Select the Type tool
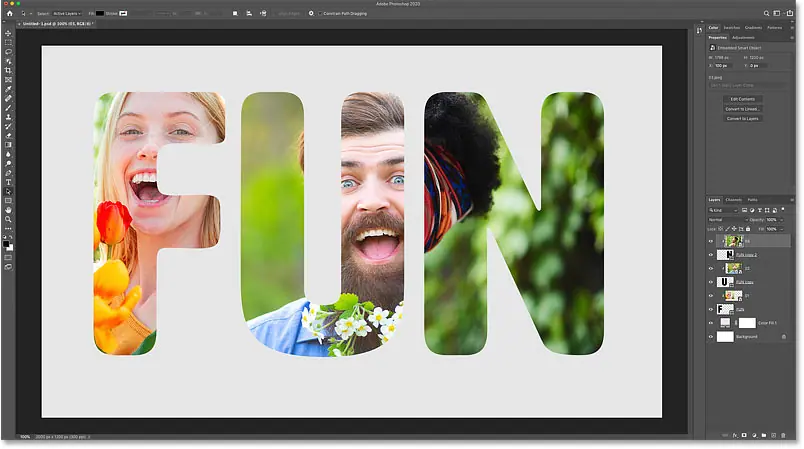Image resolution: width=804 pixels, height=449 pixels. (8, 182)
